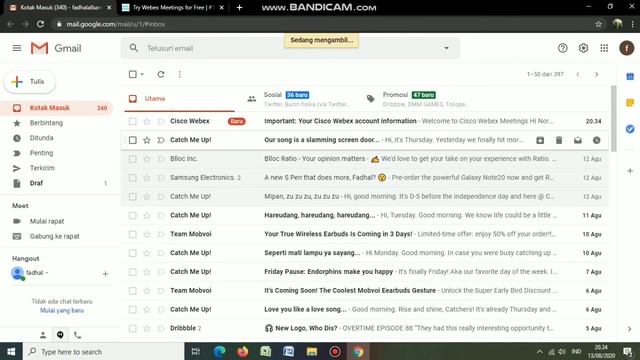640x360 pixels.
Task: Expand the fadhal Hangouts status dropdown
Action: tap(47, 273)
